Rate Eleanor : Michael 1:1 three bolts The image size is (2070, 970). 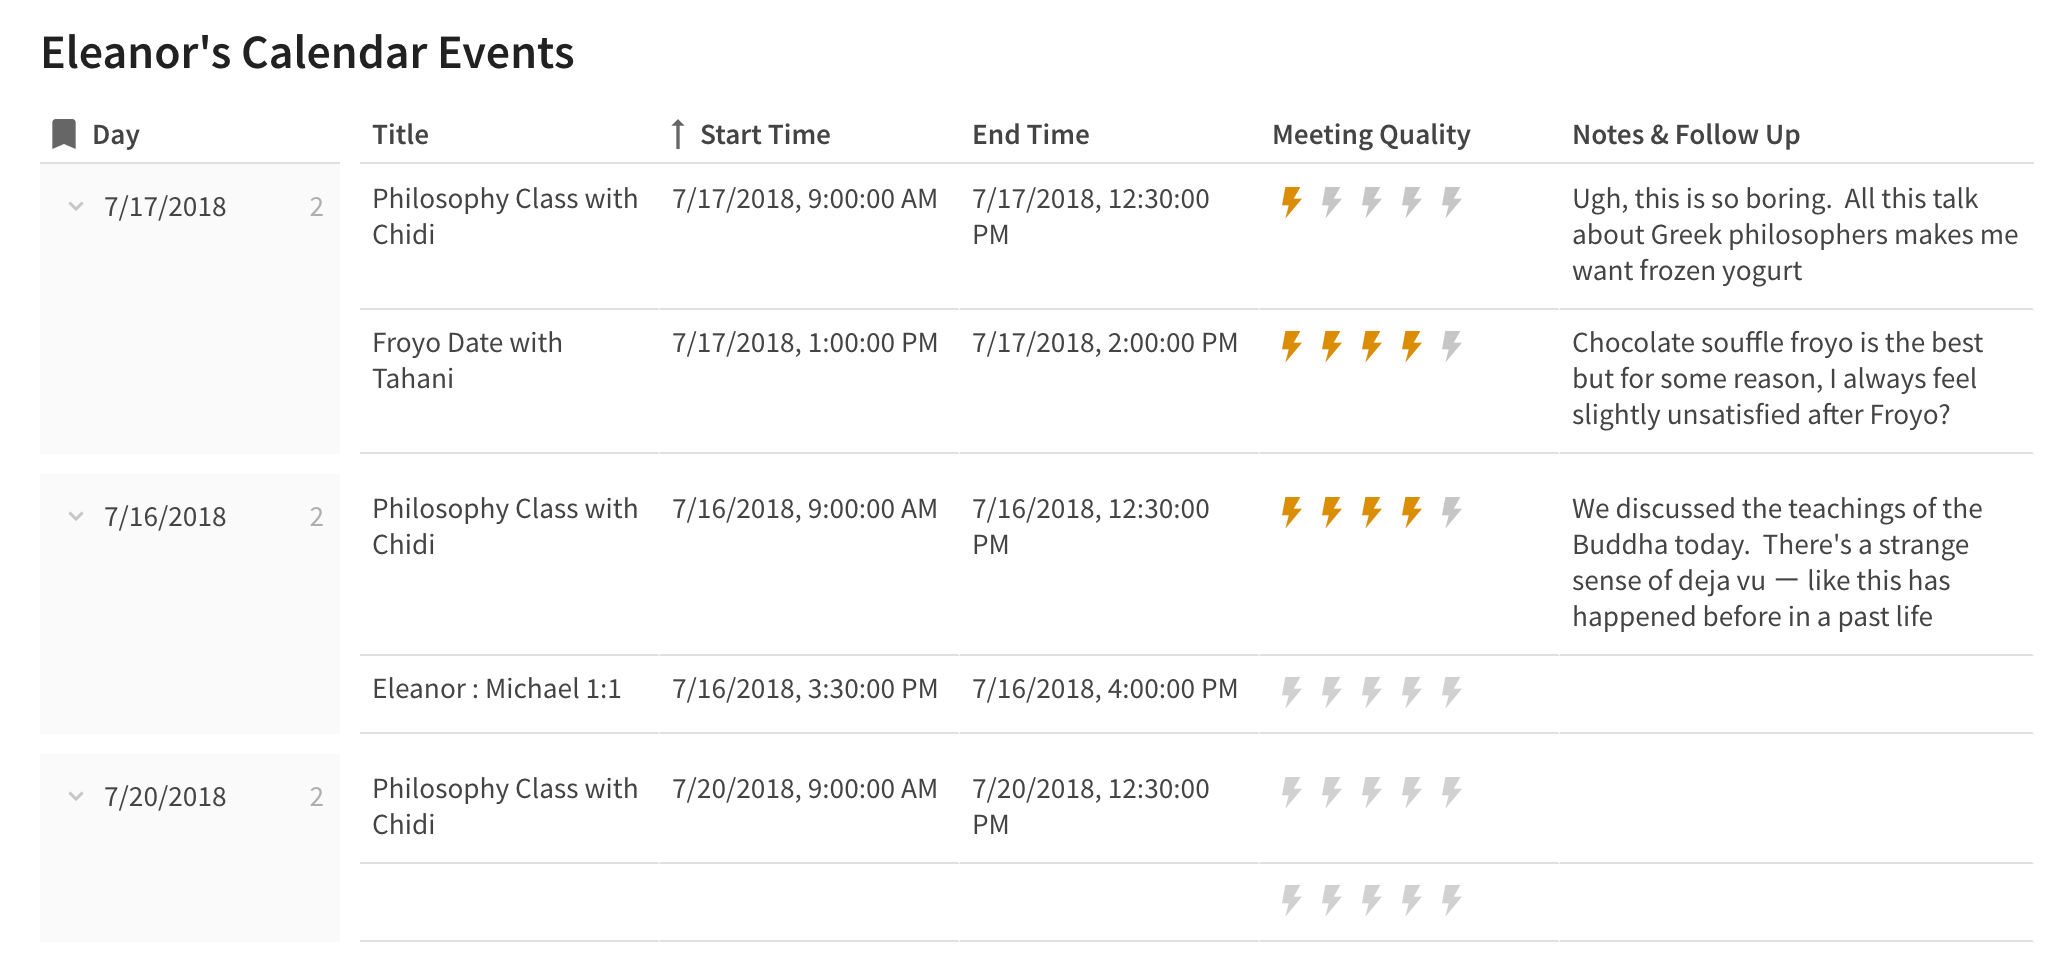1371,691
